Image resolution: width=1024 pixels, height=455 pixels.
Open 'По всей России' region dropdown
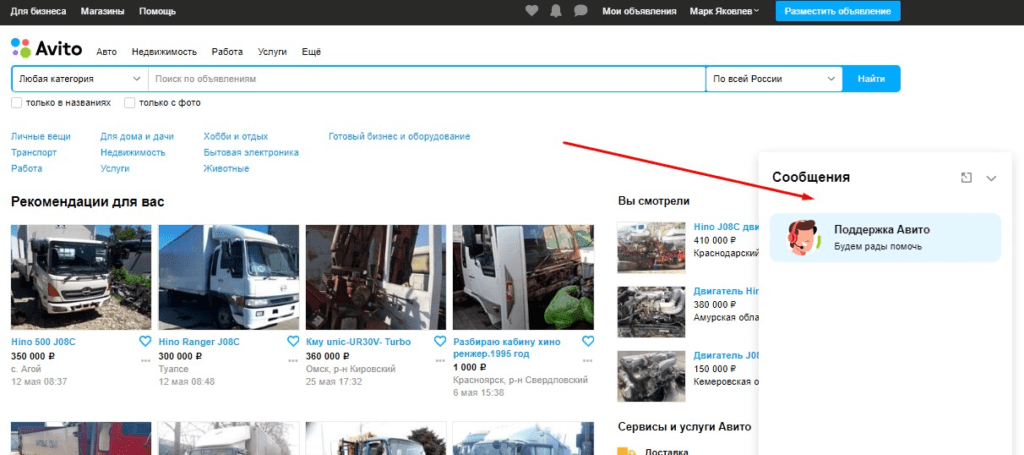(773, 79)
